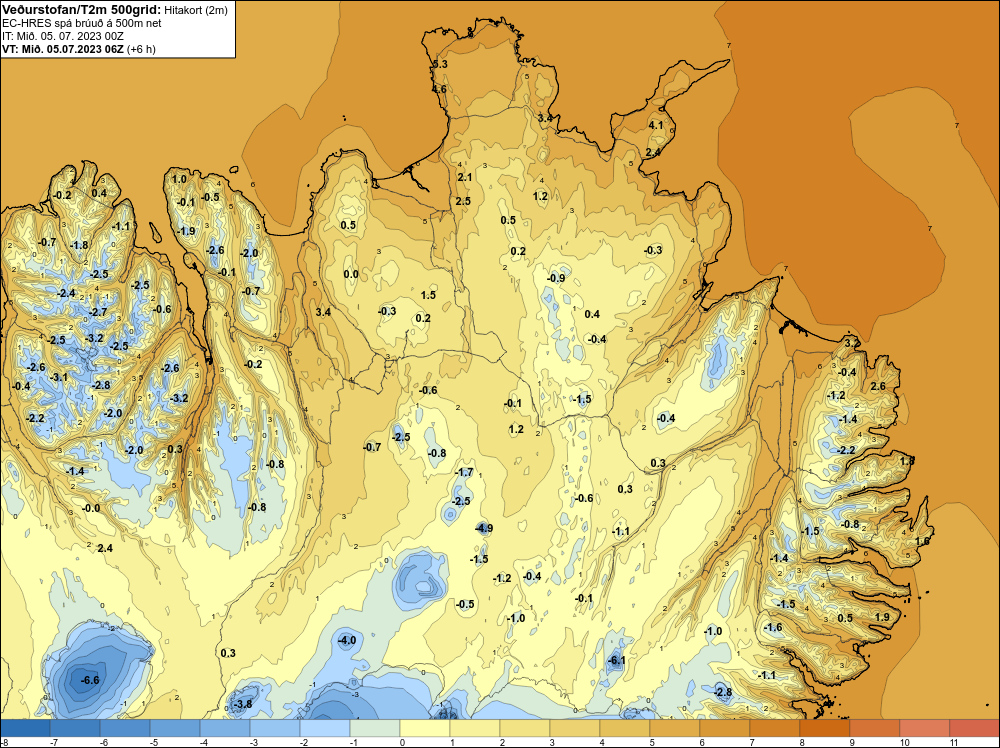Screen dimensions: 1000x748
Task: Click the 4.1 temperature label
Action: (x=656, y=126)
